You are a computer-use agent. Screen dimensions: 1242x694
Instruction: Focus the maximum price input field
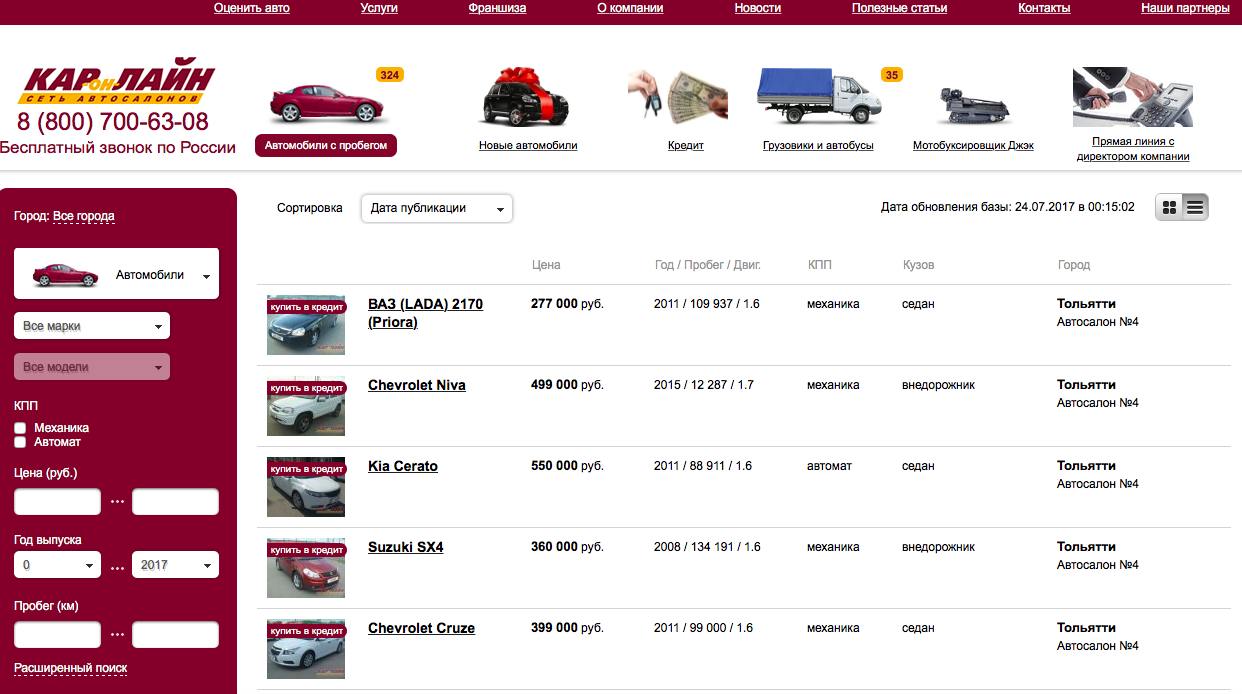(x=175, y=502)
